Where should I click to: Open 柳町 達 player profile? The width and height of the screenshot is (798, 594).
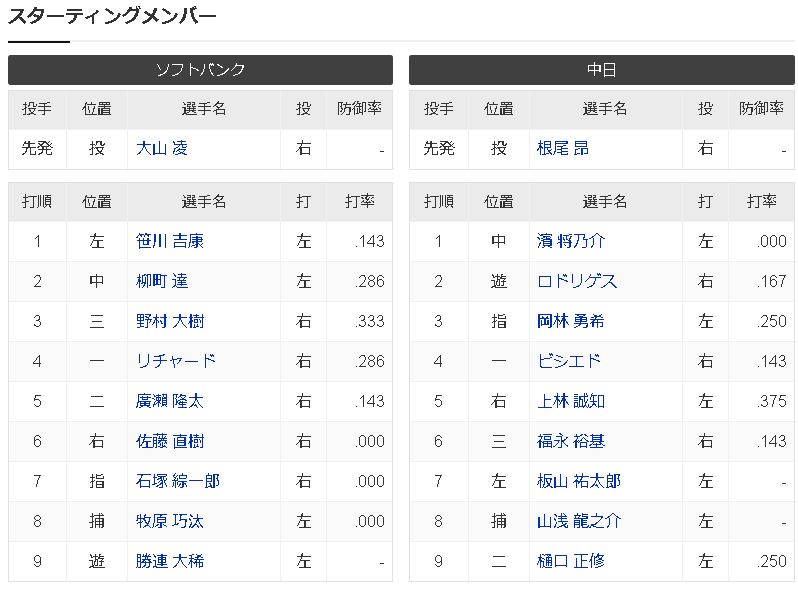click(x=162, y=281)
